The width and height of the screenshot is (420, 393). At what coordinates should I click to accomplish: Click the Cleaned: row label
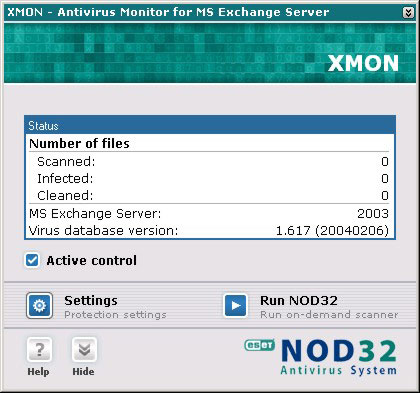(x=65, y=196)
